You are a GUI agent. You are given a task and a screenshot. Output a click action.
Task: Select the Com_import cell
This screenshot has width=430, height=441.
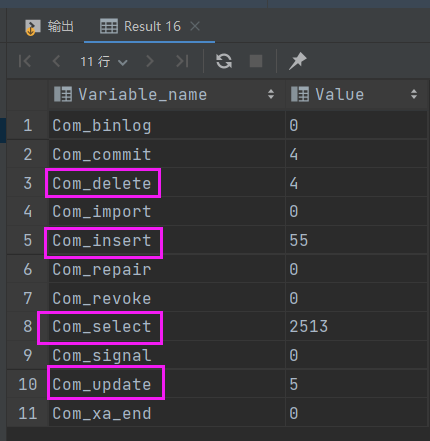[167, 211]
